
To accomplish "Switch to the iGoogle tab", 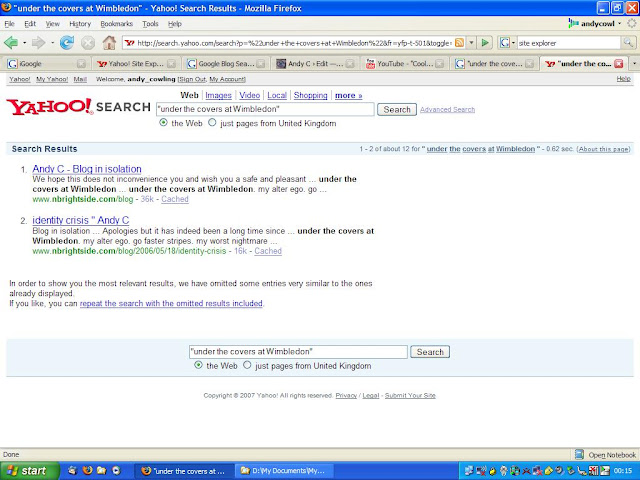I will coord(46,64).
